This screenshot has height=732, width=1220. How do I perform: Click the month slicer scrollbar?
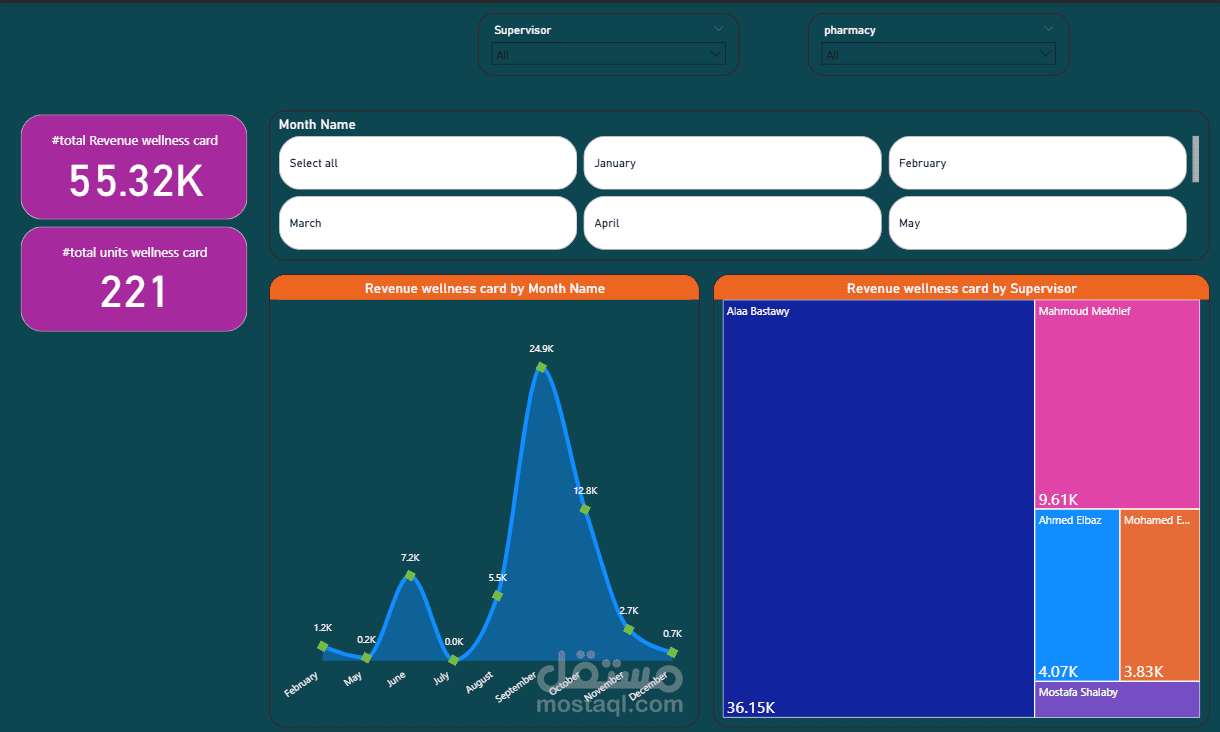coord(1195,160)
